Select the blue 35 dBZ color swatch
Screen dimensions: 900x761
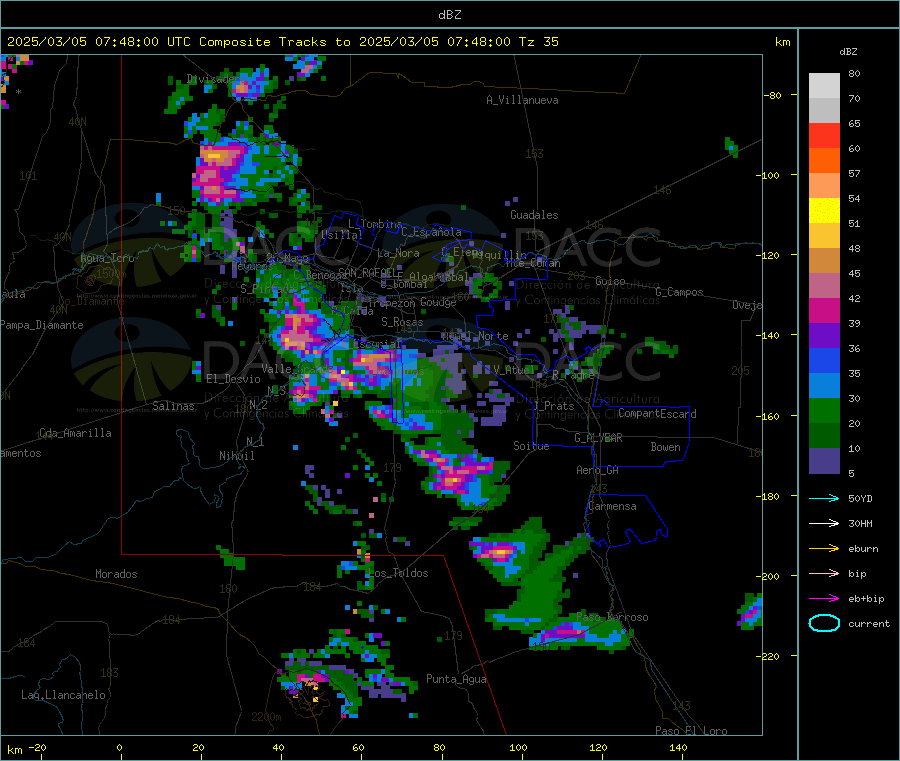[824, 360]
